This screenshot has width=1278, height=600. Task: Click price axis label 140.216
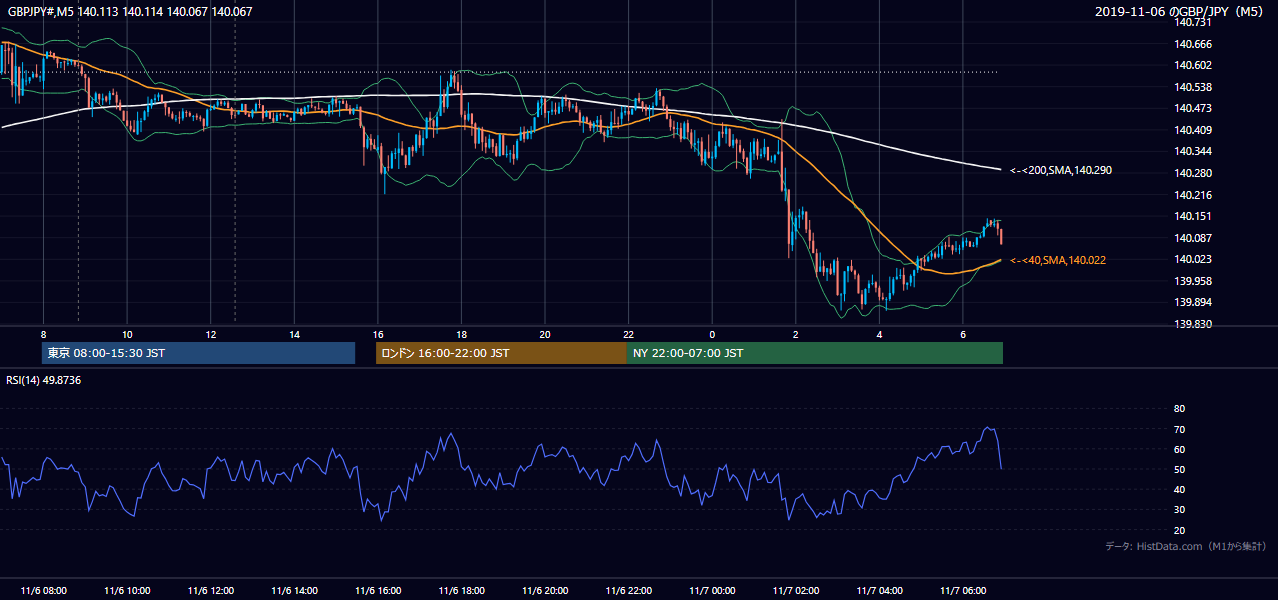[1194, 195]
